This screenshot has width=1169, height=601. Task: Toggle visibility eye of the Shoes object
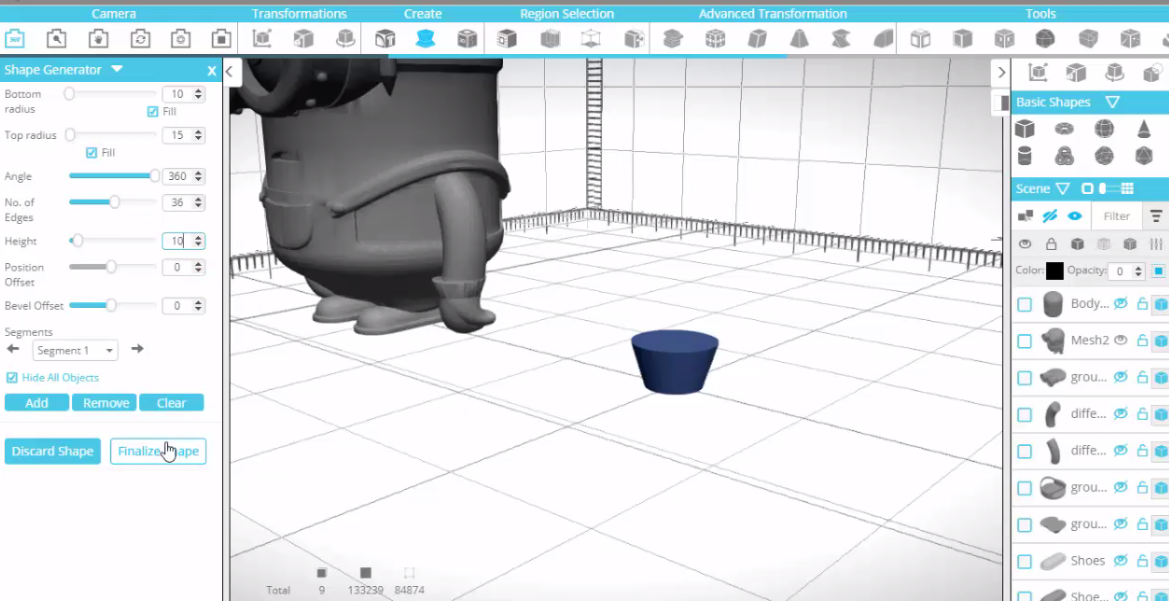(1120, 561)
